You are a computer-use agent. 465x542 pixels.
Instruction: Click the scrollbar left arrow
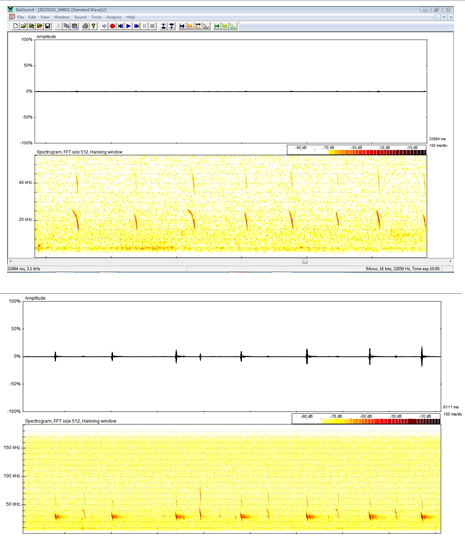(10, 261)
